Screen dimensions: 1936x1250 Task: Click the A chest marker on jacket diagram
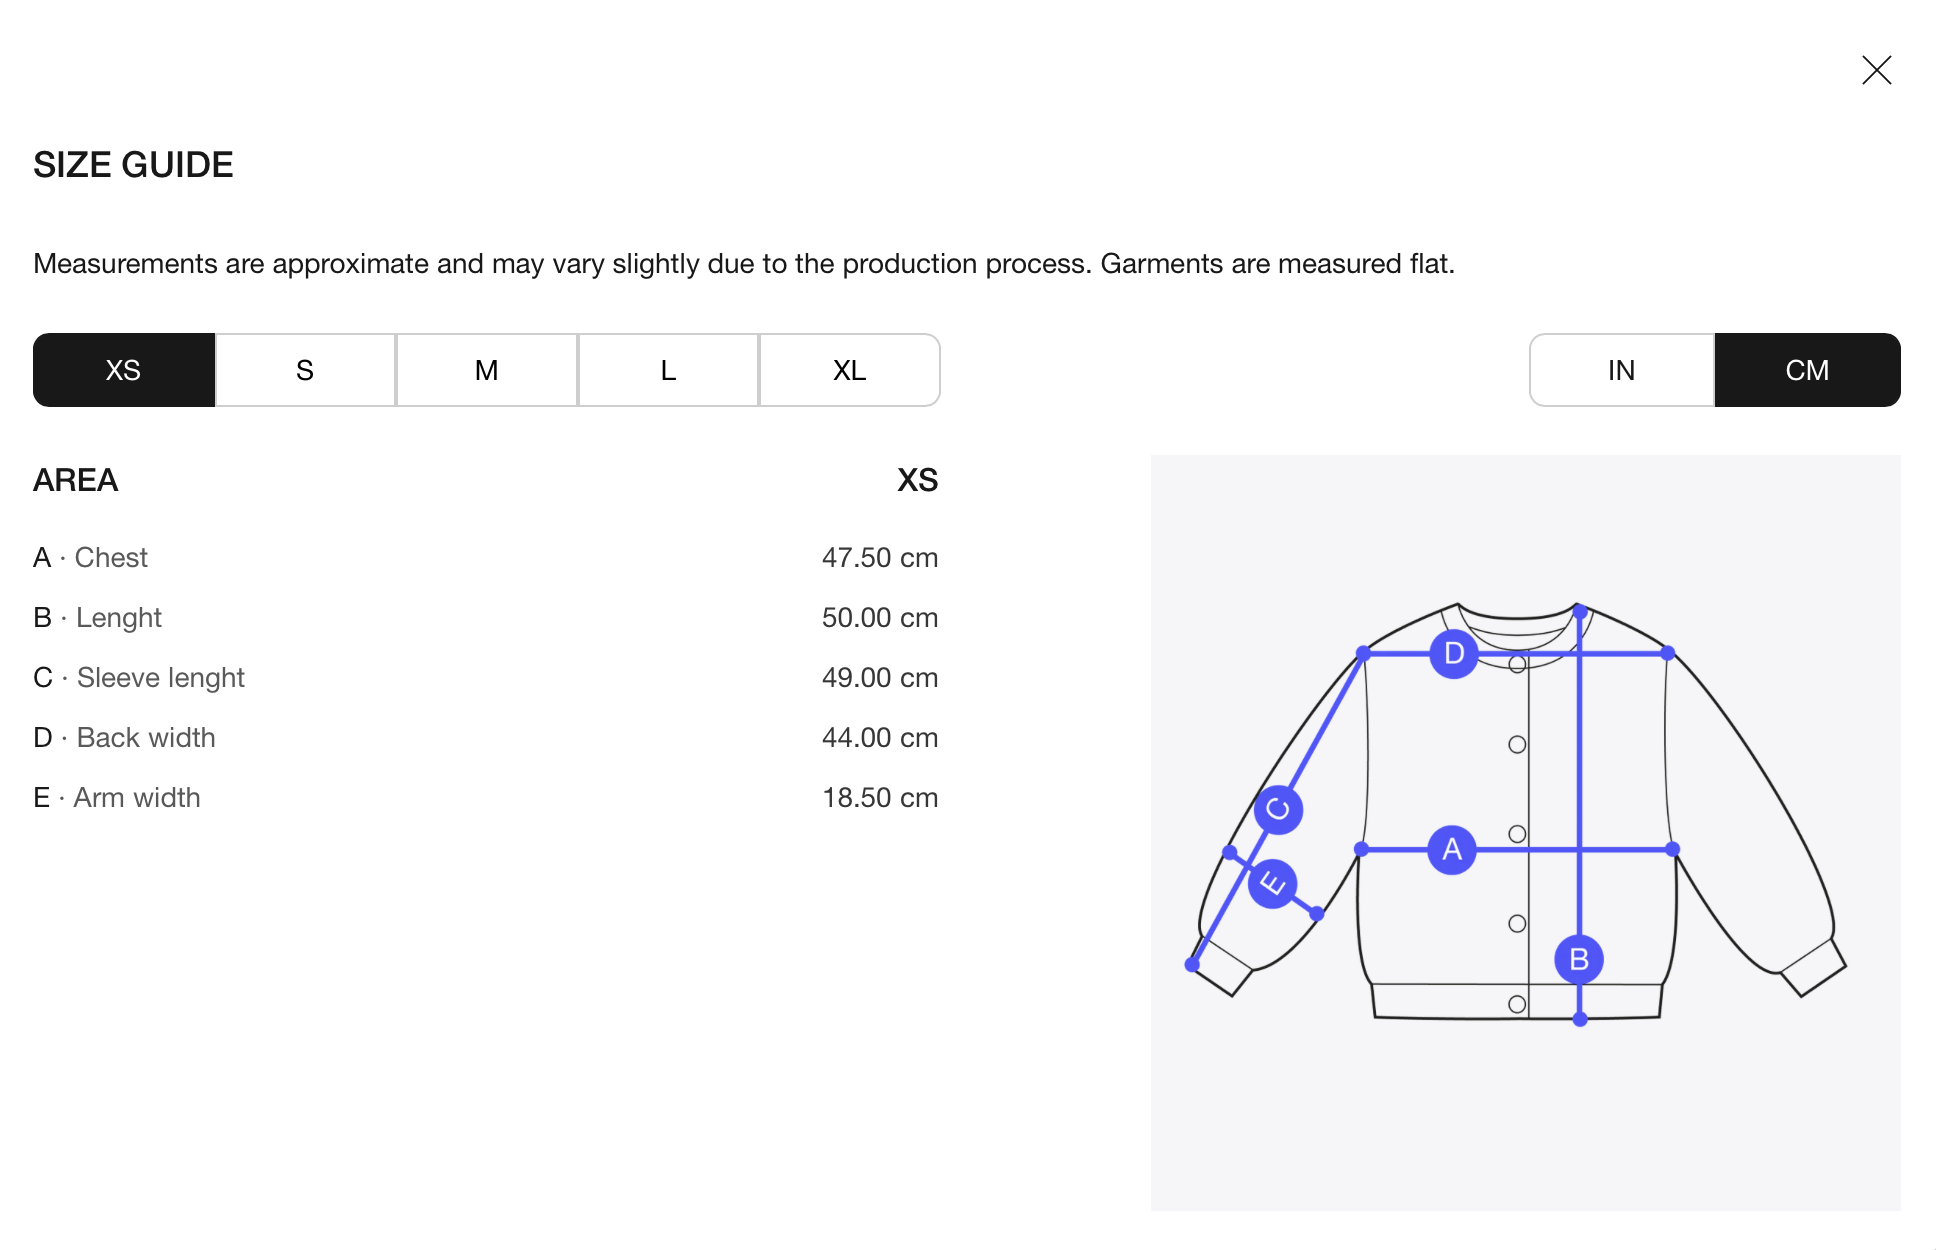[x=1452, y=850]
